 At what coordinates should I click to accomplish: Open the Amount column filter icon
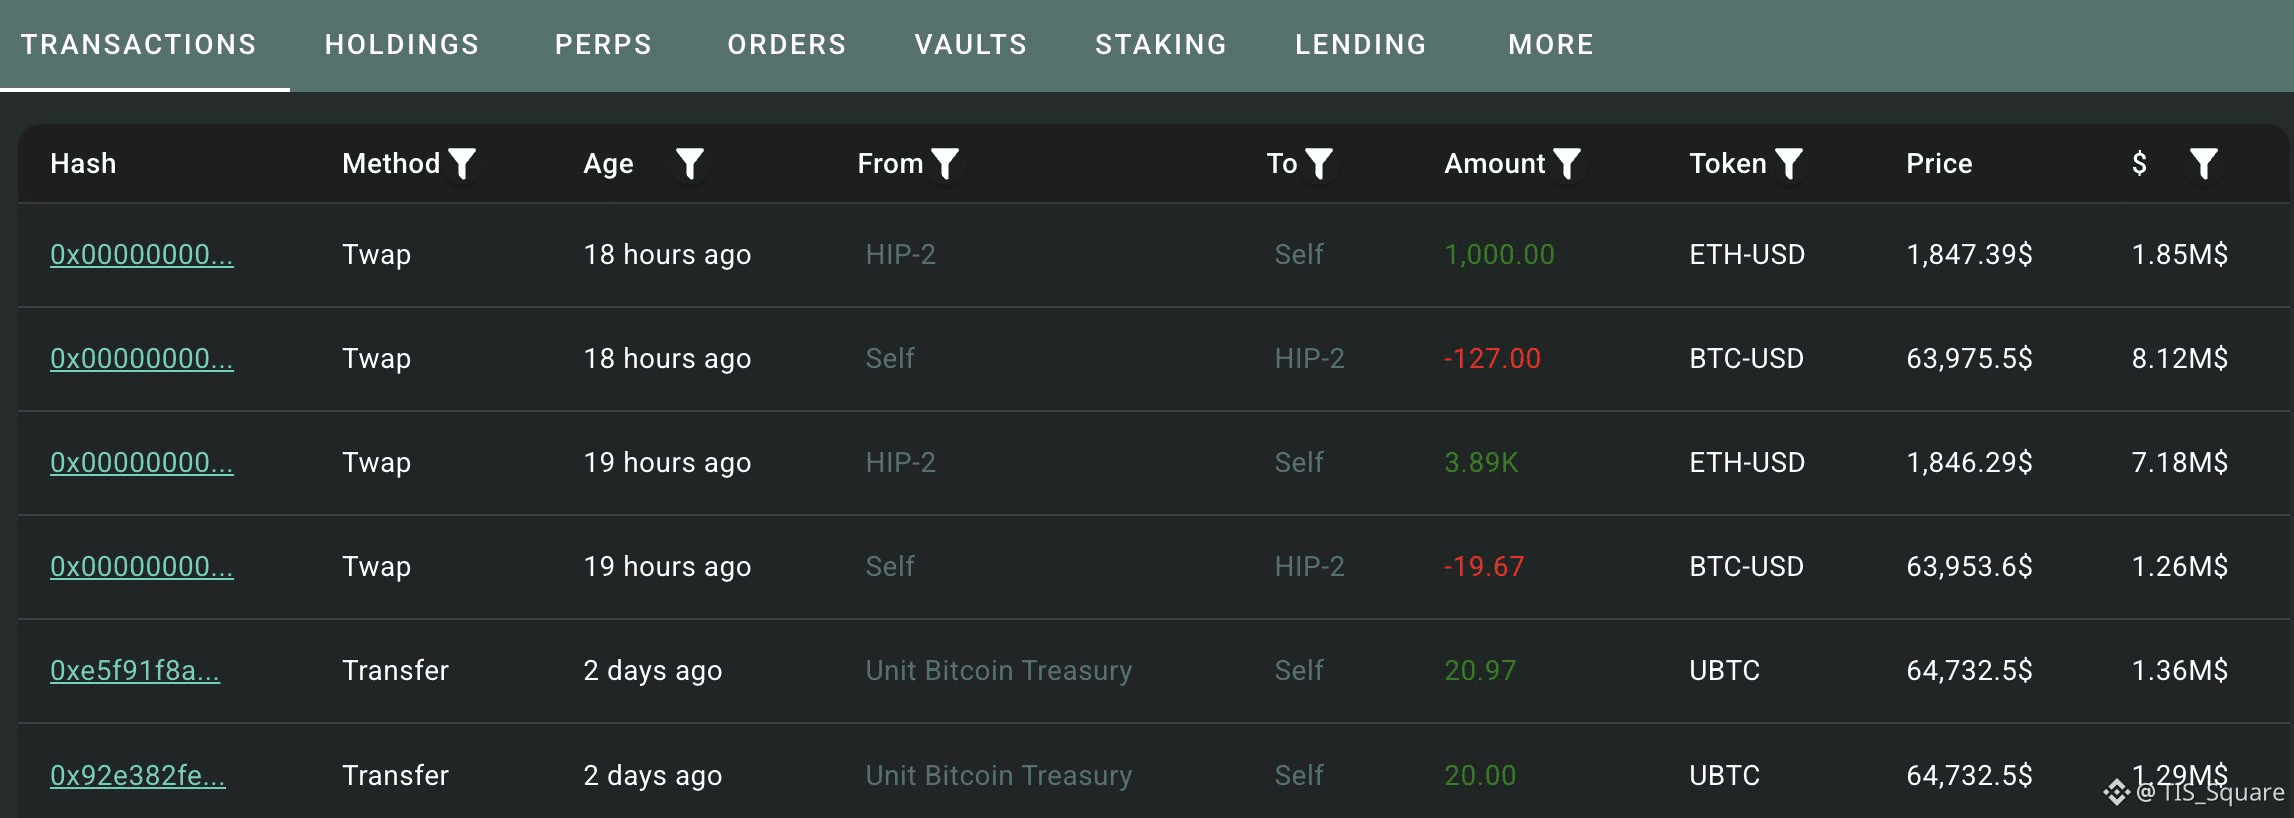pyautogui.click(x=1567, y=163)
